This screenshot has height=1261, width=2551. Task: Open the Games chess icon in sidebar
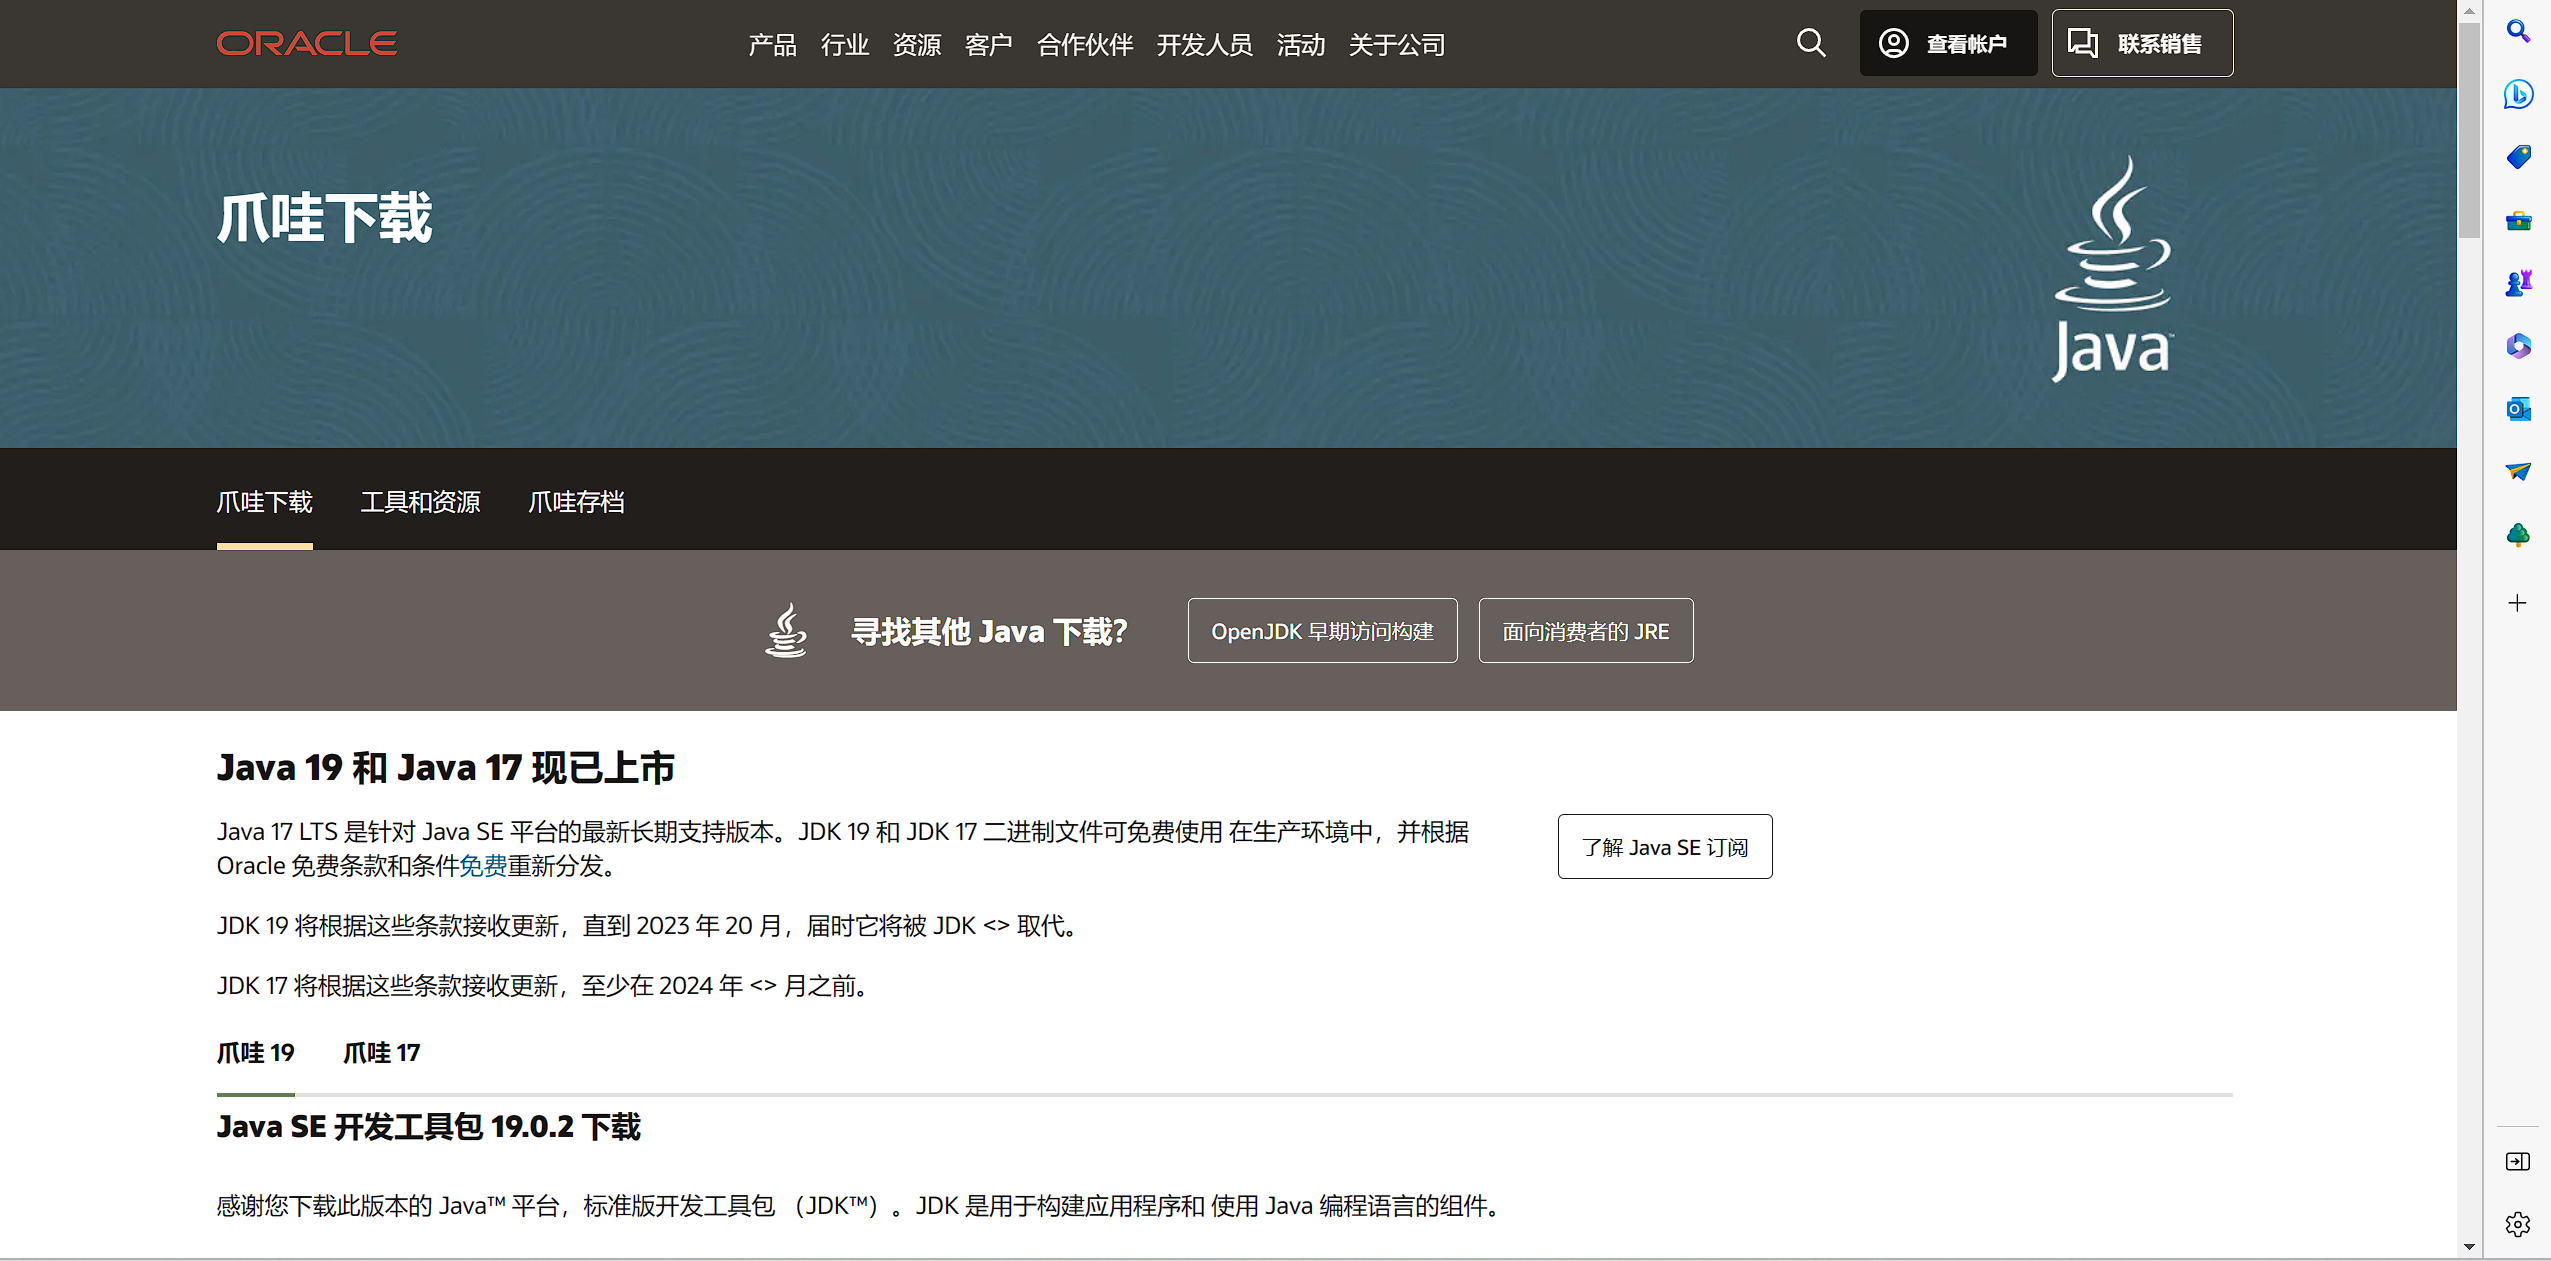[x=2518, y=283]
